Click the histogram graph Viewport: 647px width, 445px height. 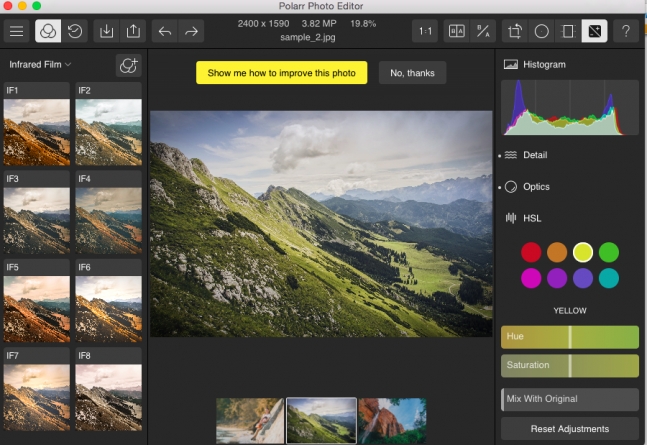569,108
